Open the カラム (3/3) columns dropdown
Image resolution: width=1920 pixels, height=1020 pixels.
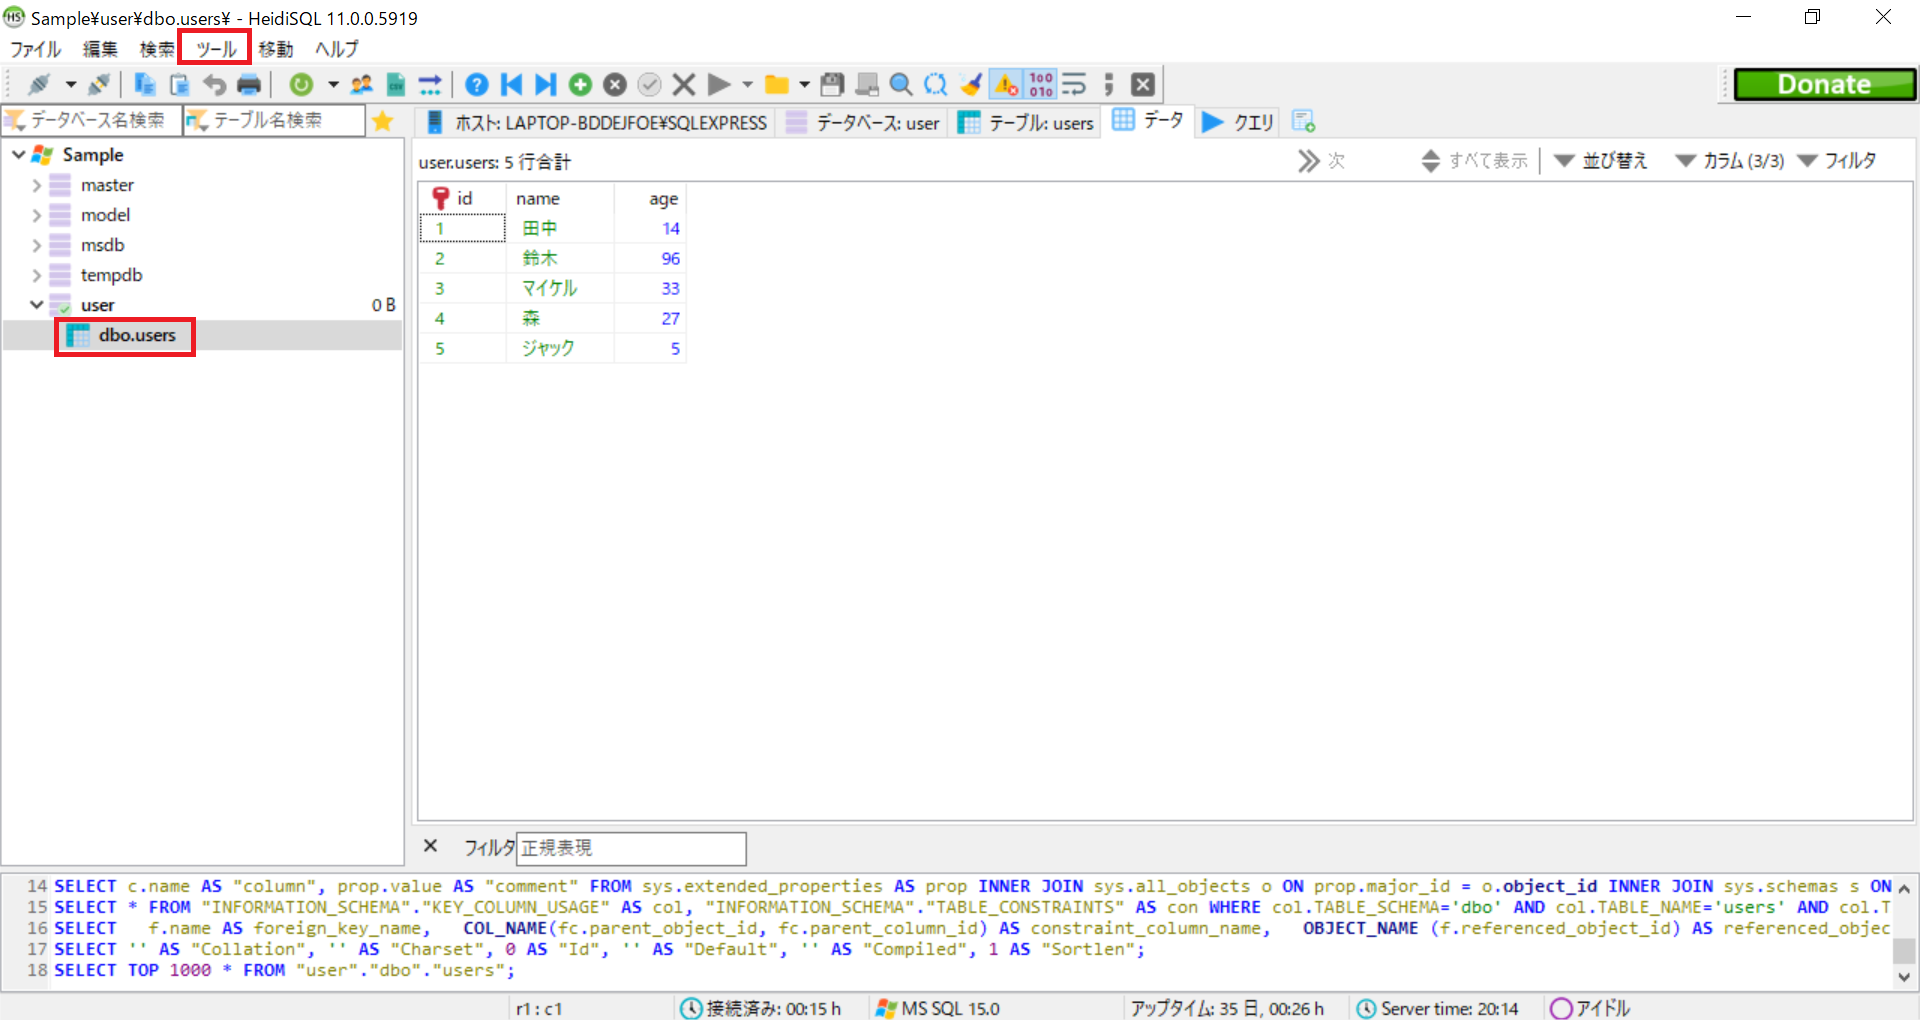click(1730, 161)
